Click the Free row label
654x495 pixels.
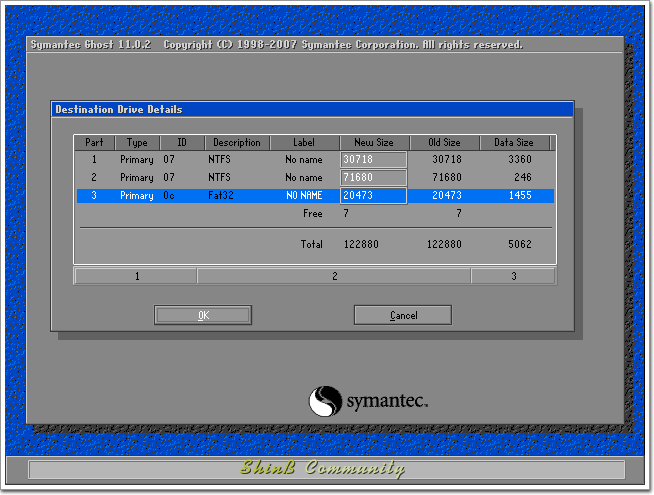[x=312, y=214]
